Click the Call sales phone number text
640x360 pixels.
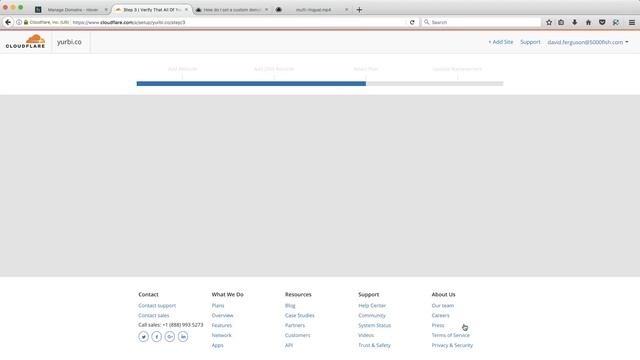(171, 325)
